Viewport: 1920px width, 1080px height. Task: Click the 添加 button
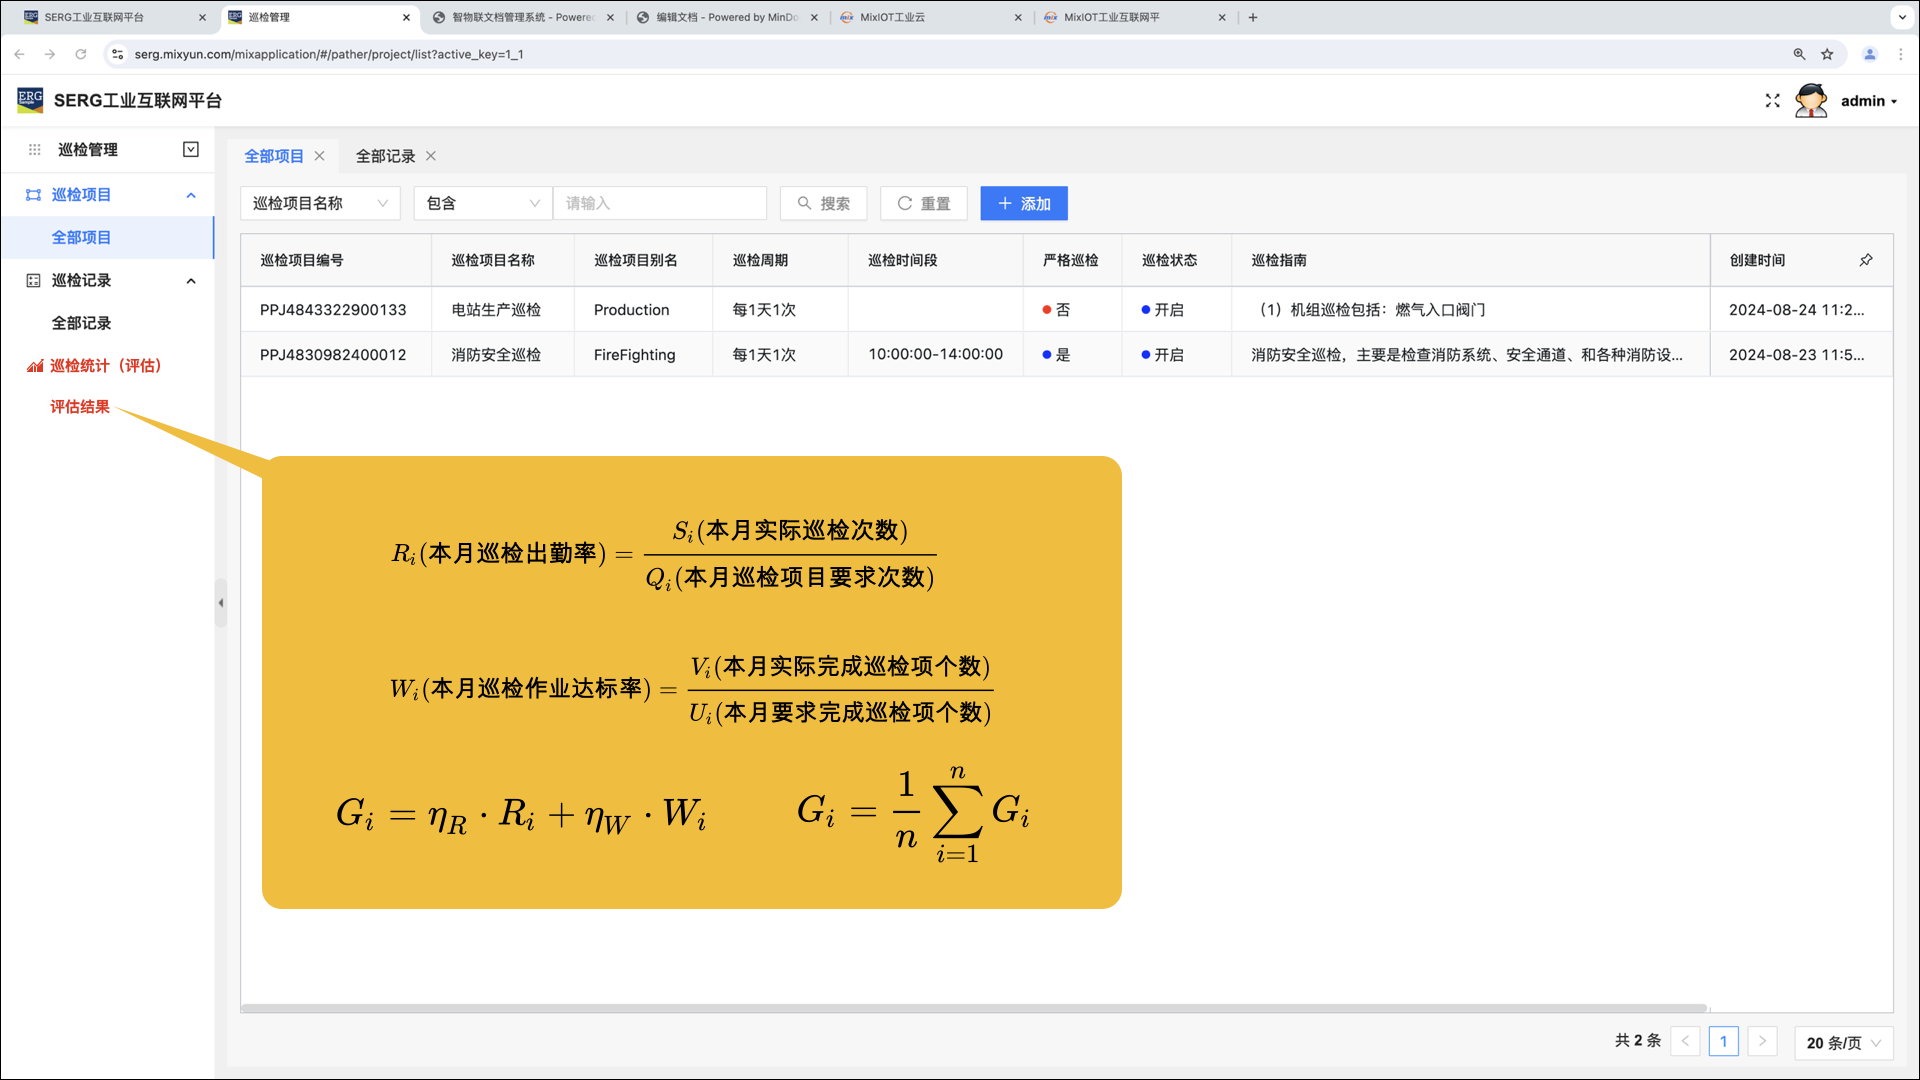tap(1023, 204)
